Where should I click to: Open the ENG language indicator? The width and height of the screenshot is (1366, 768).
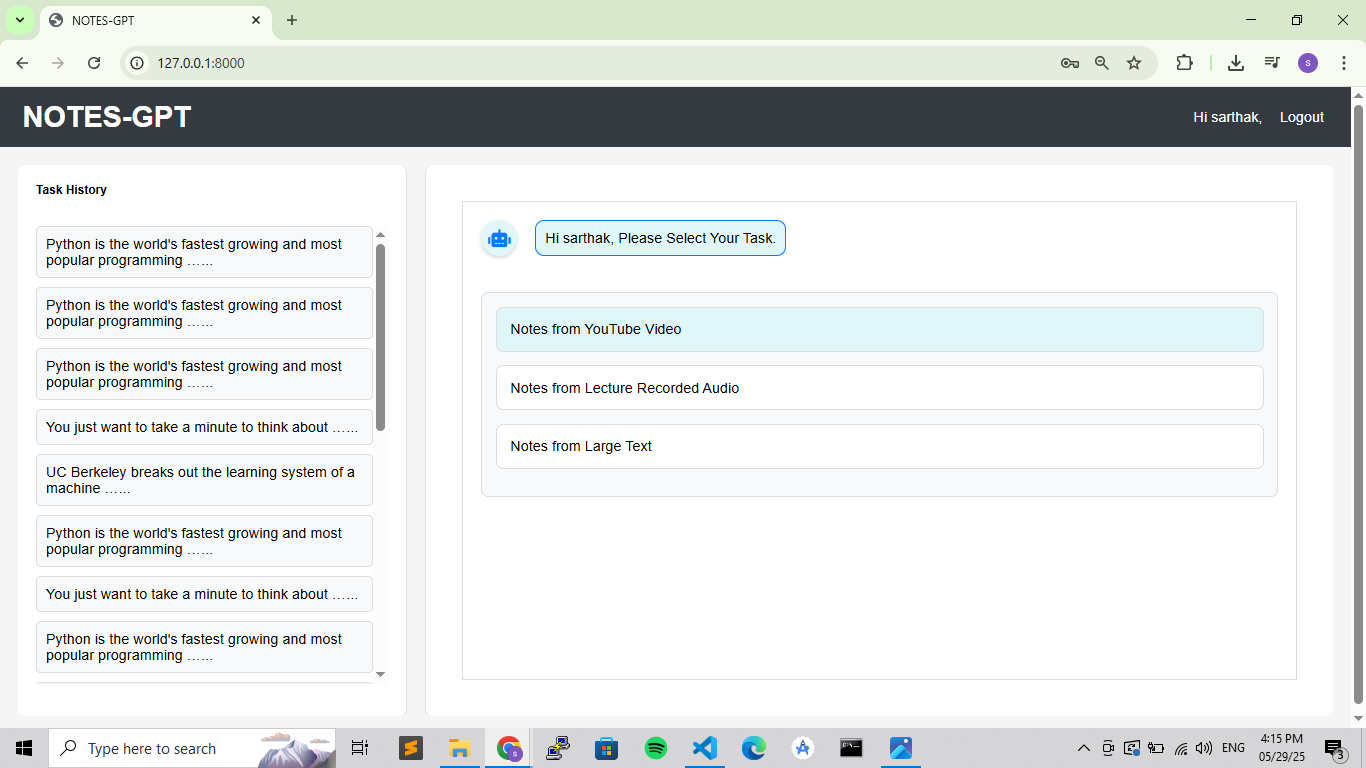(1233, 748)
